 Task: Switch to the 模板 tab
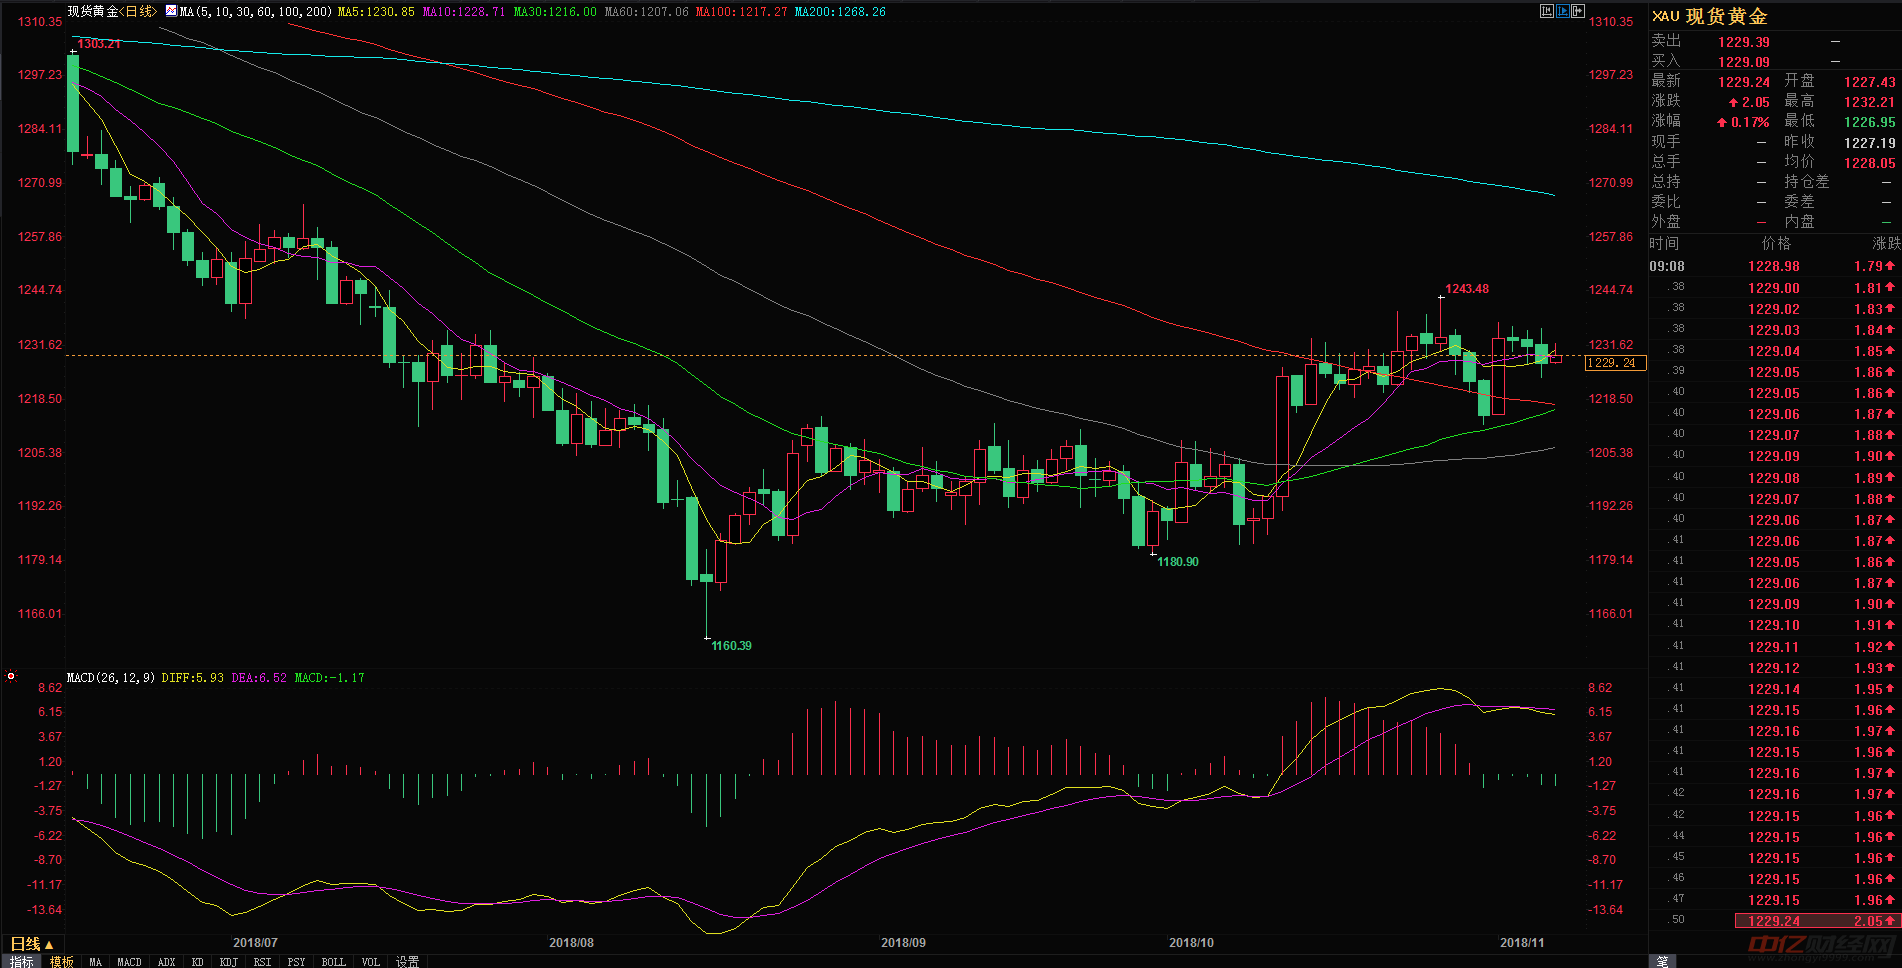pyautogui.click(x=62, y=962)
